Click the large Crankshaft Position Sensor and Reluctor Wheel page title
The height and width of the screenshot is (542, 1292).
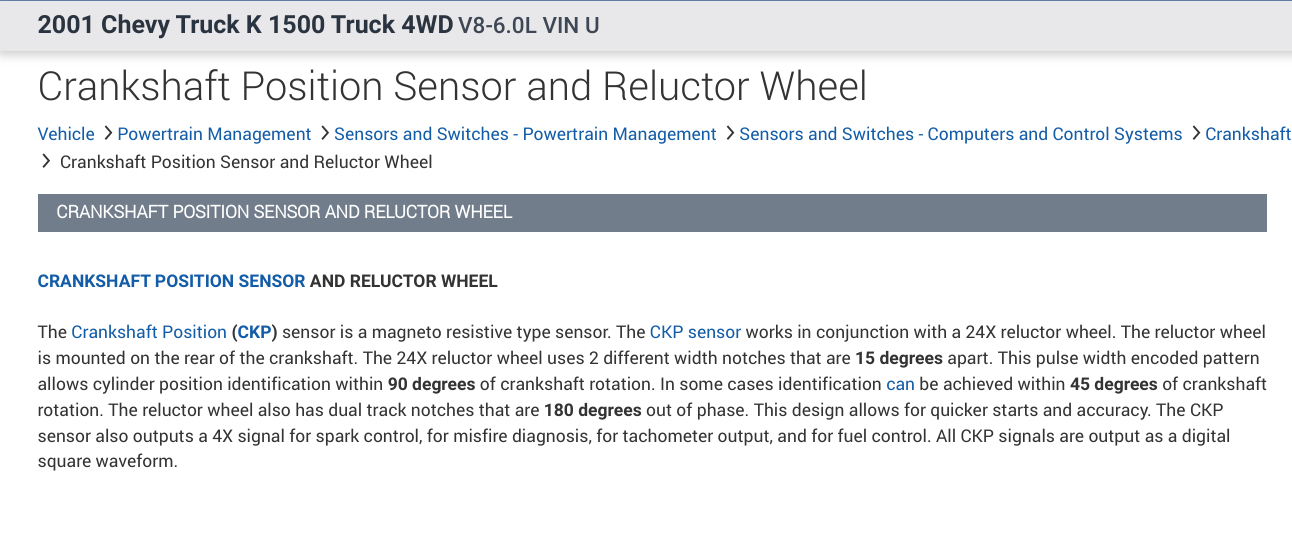point(452,86)
